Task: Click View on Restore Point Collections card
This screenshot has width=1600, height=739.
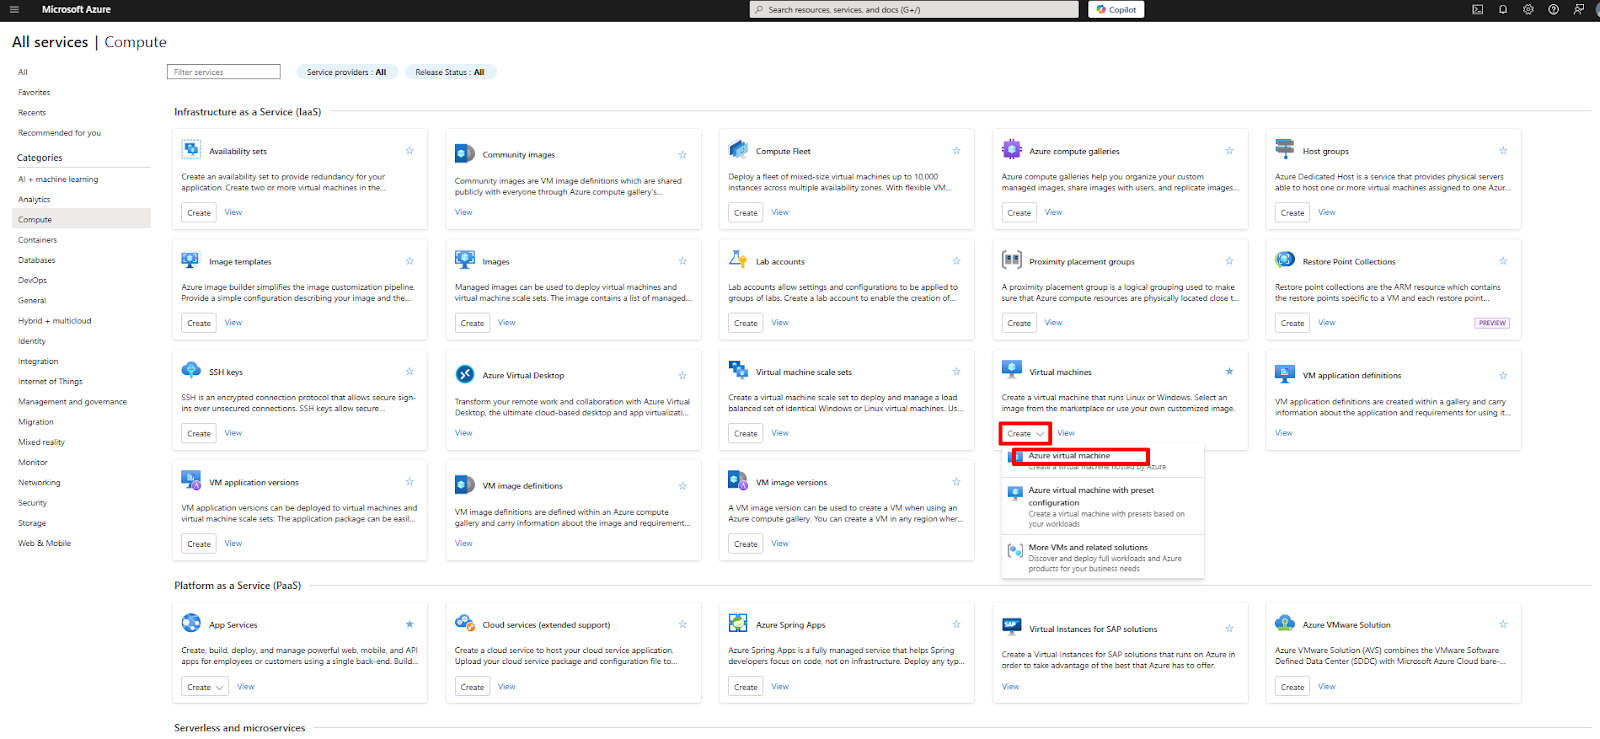Action: (x=1327, y=322)
